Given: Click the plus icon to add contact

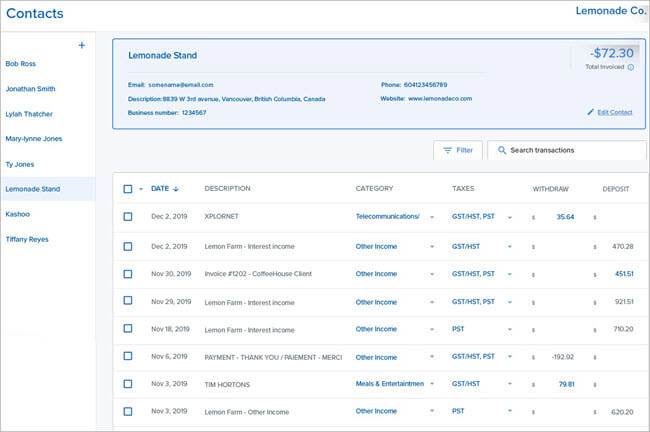Looking at the screenshot, I should click(x=82, y=45).
